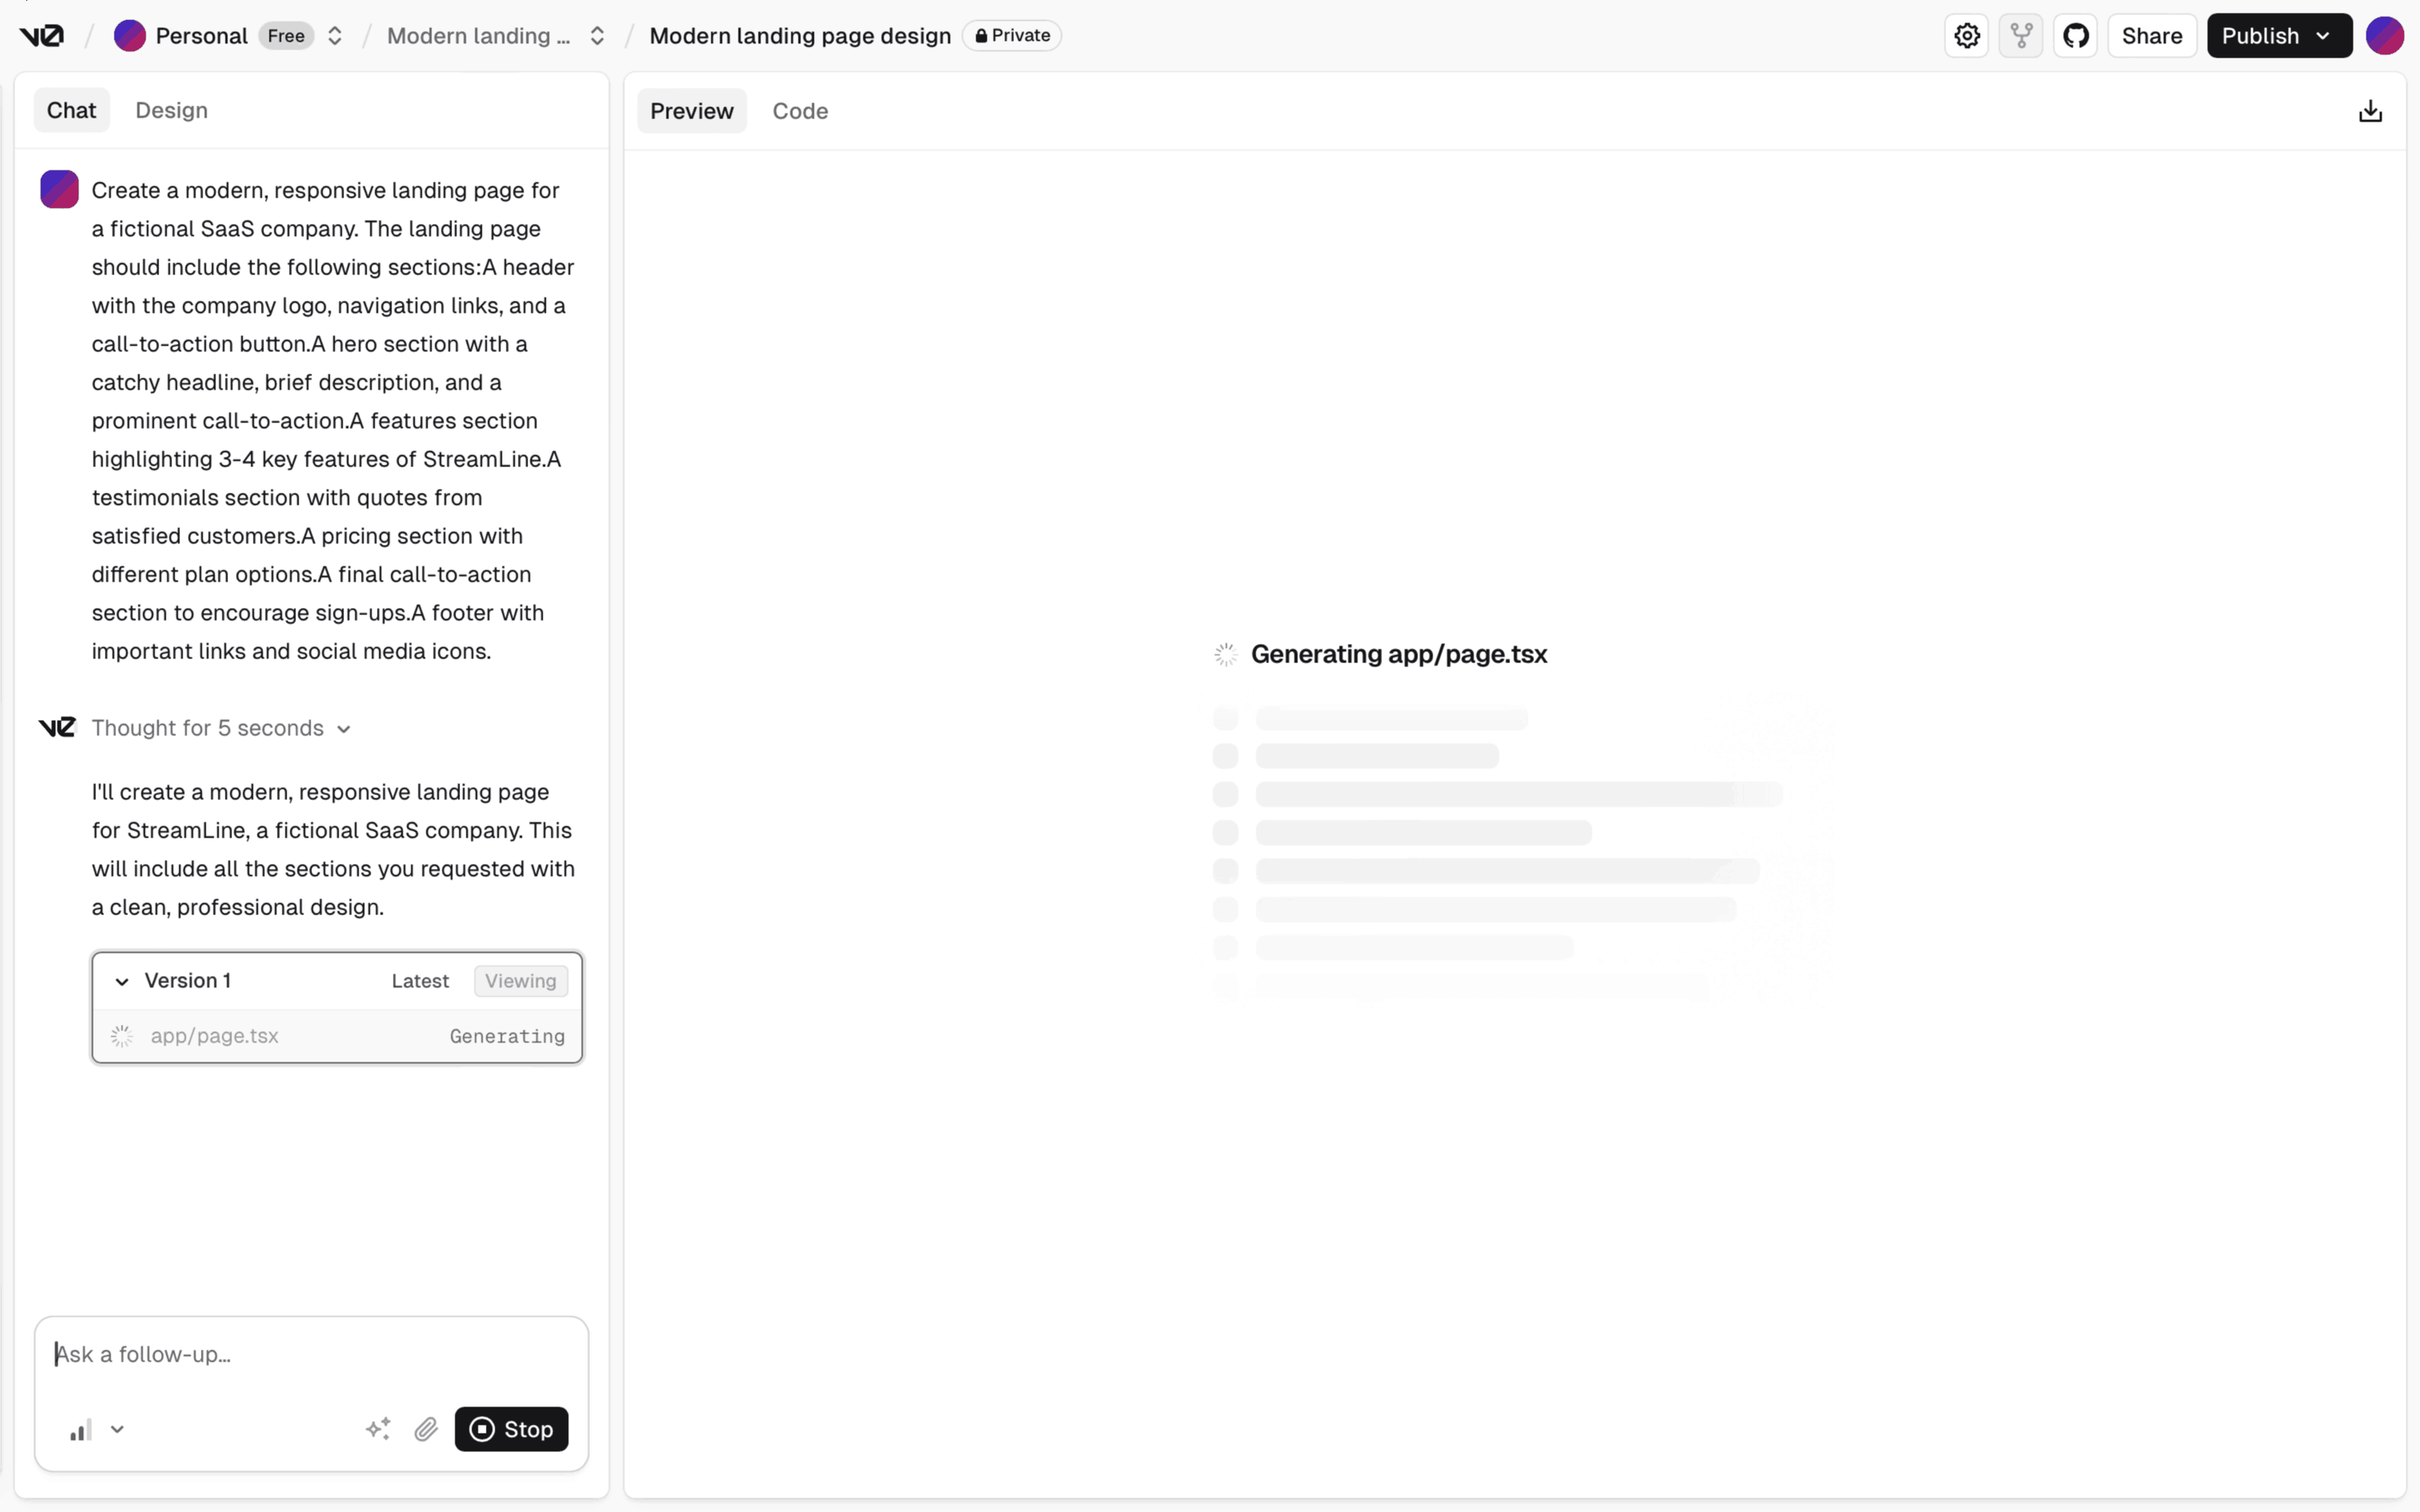
Task: Click the model usage bars icon
Action: [x=80, y=1428]
